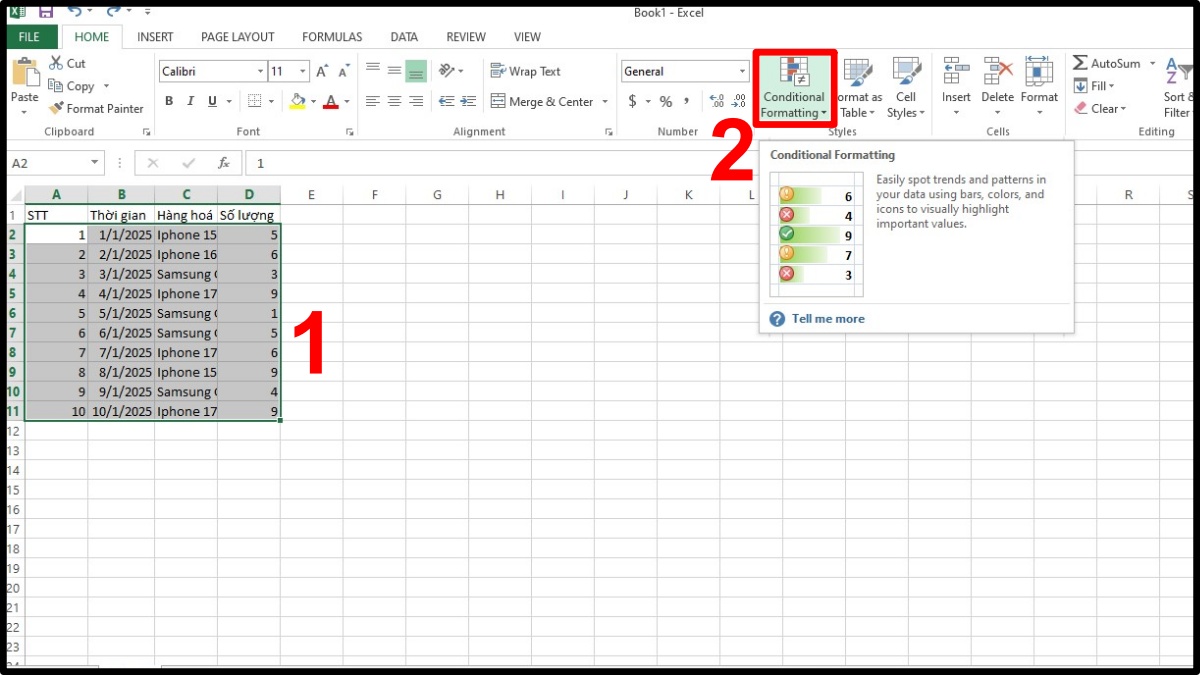Click Top Align icon
The height and width of the screenshot is (675, 1200).
(373, 70)
